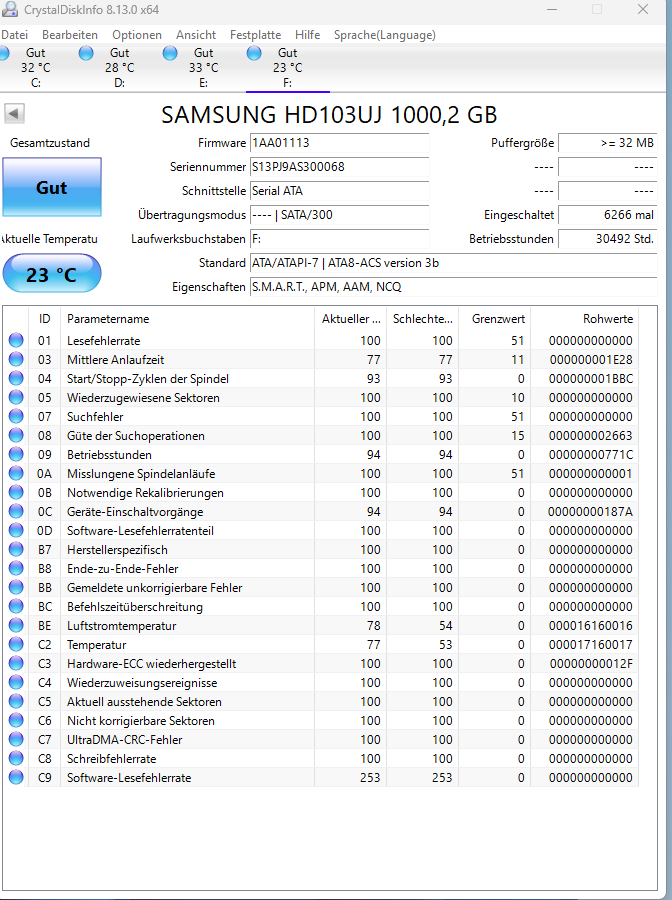The width and height of the screenshot is (672, 900).
Task: Click the Standard field ATA/ATAPI-7
Action: 453,263
